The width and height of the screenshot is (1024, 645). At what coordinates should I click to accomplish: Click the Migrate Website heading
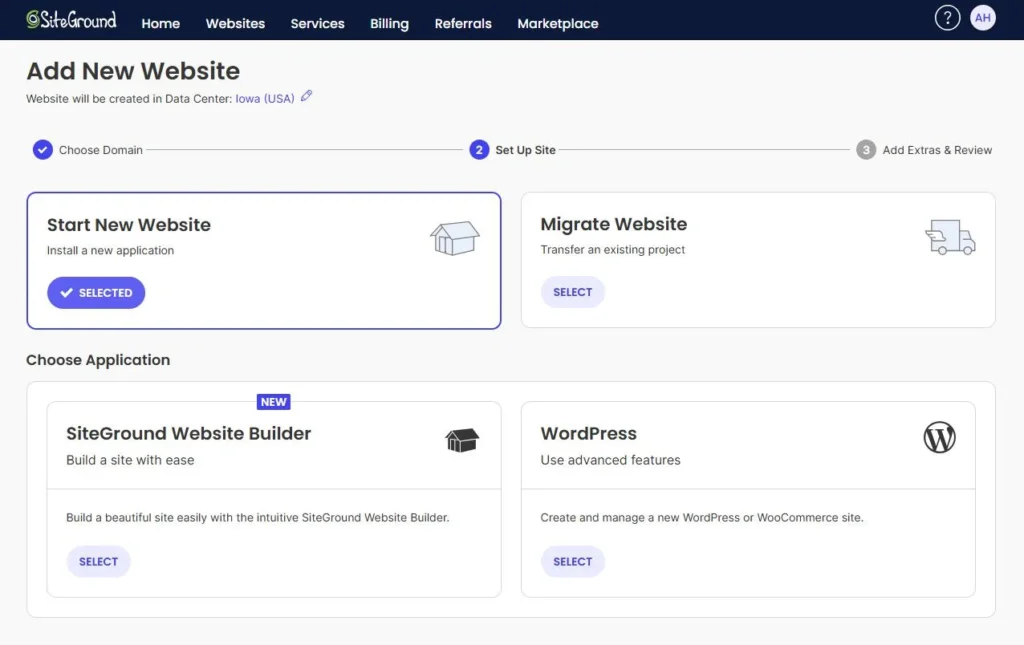coord(613,224)
